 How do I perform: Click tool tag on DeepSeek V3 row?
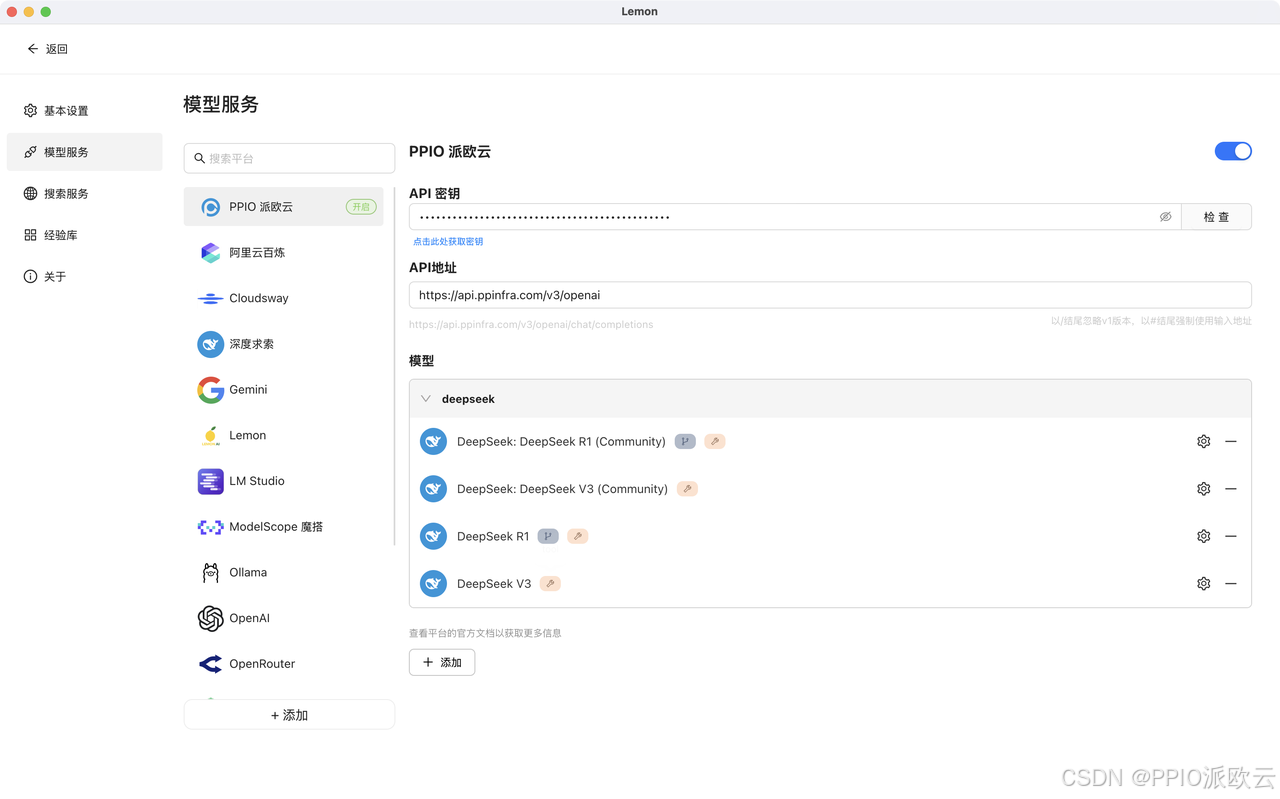[550, 584]
